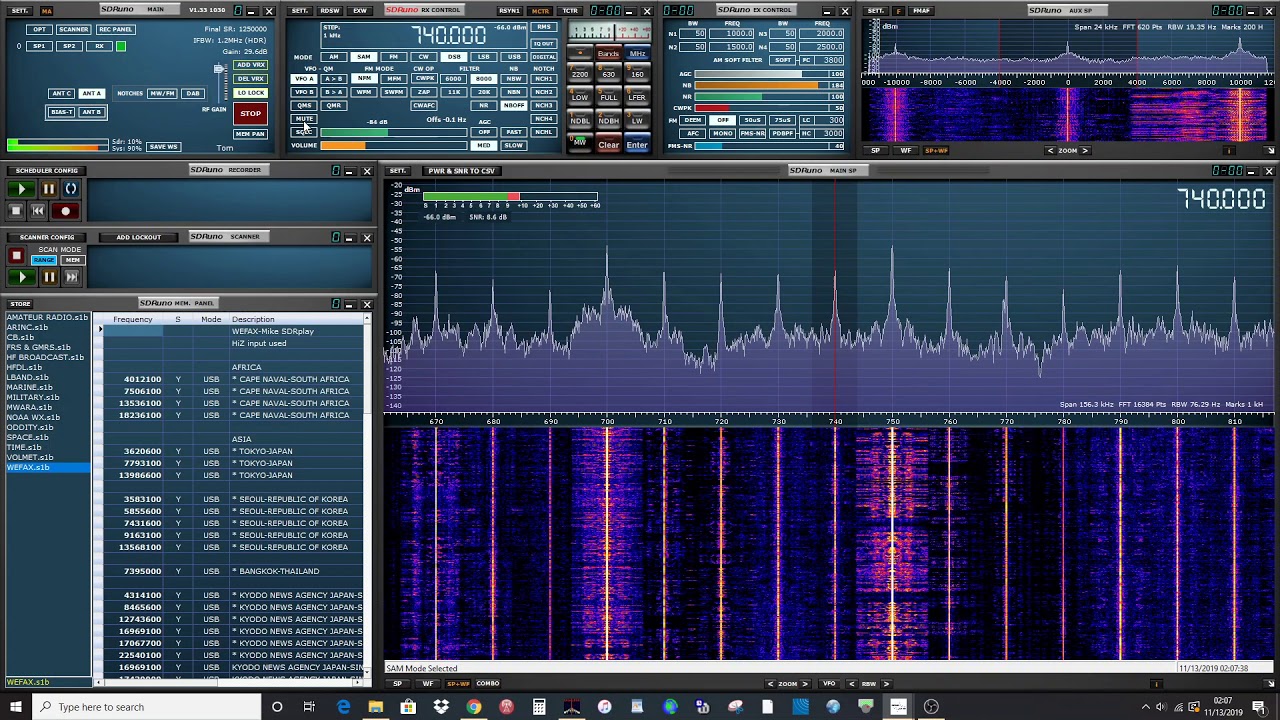
Task: Open SETT. in AUX SP panel
Action: pos(875,11)
